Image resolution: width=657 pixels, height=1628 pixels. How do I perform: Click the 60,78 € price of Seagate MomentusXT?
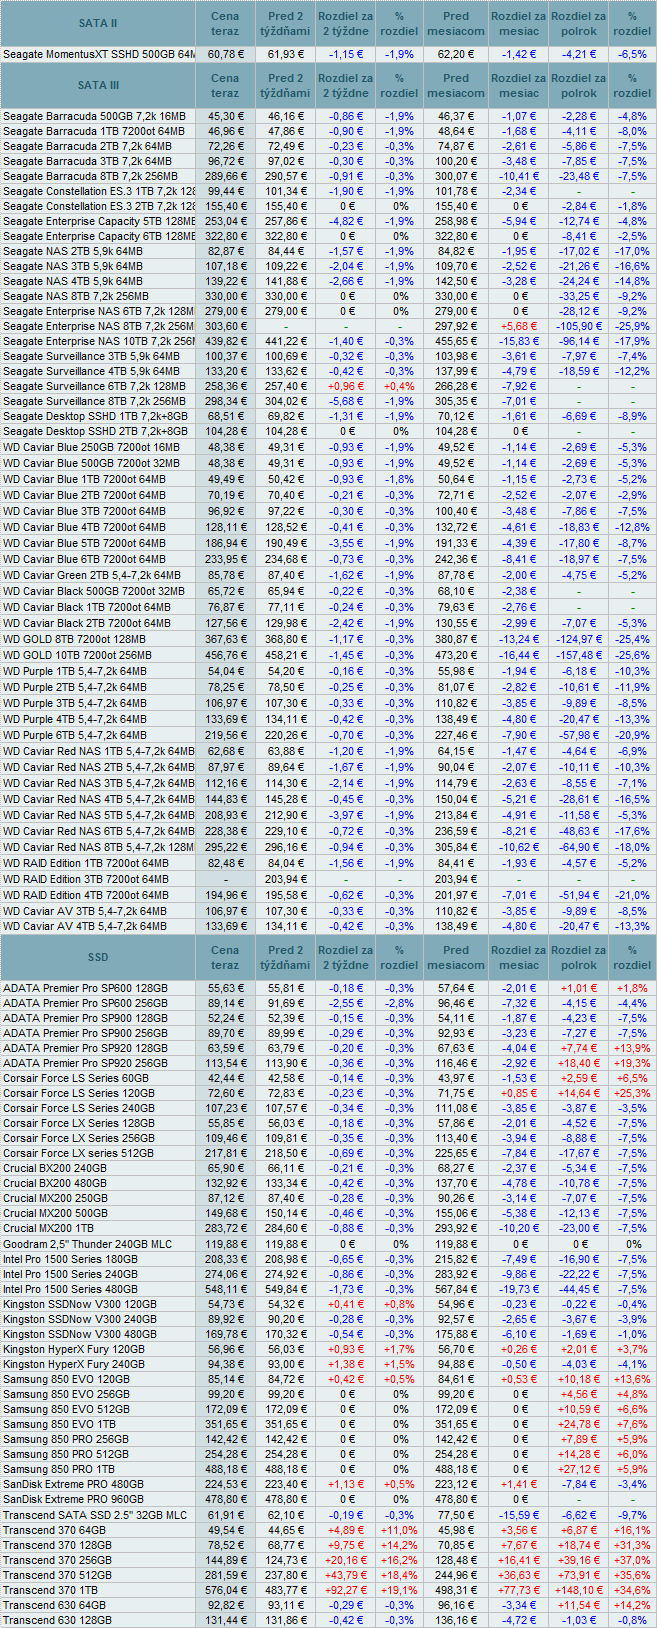coord(225,53)
